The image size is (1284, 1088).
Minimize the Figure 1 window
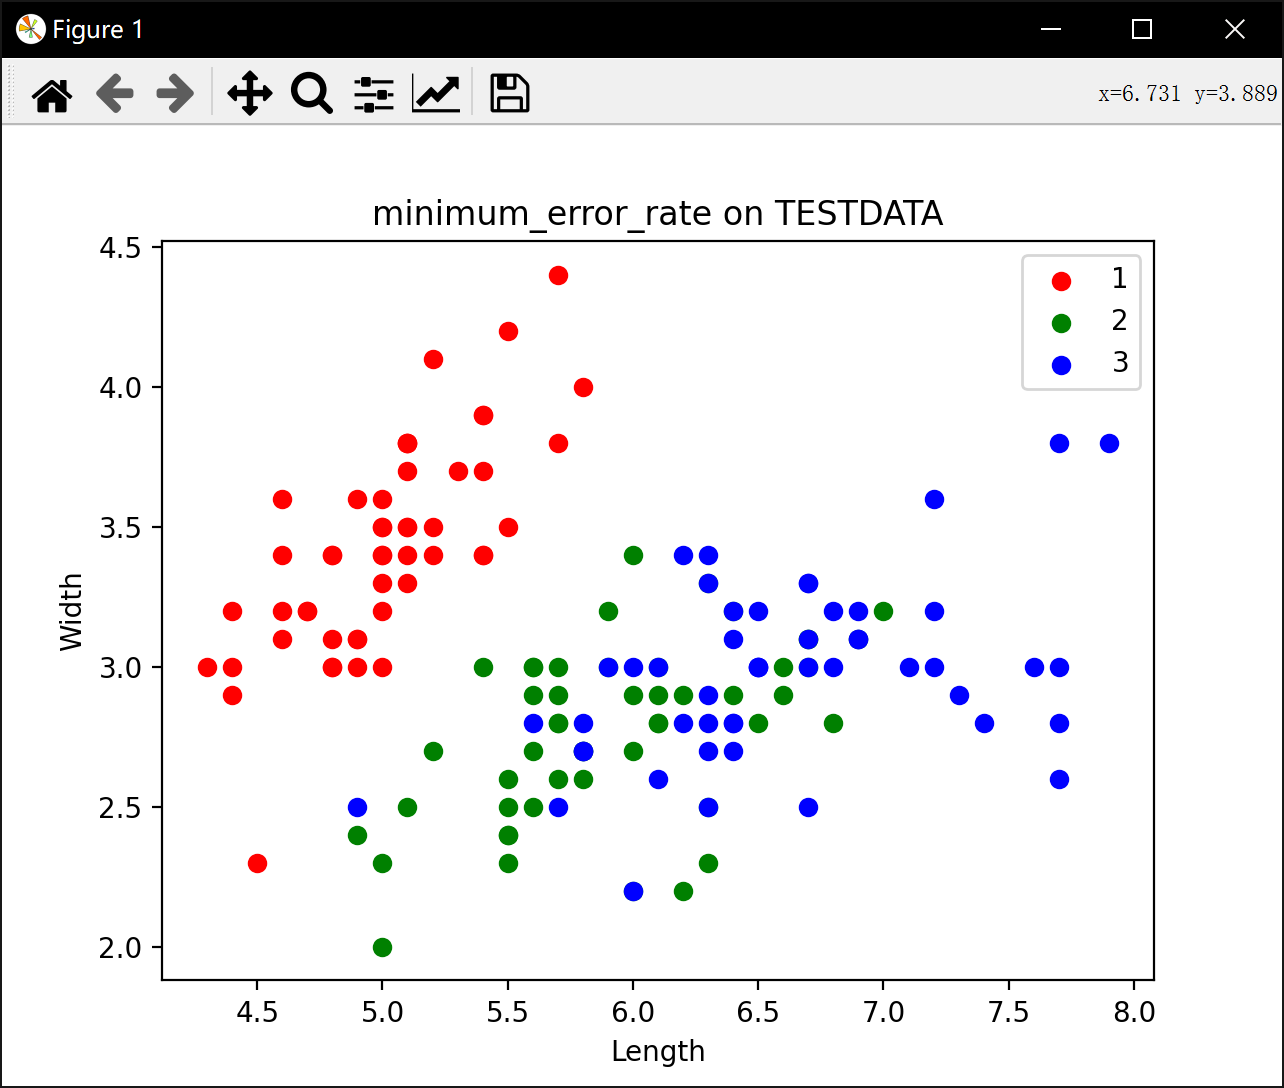[1050, 30]
